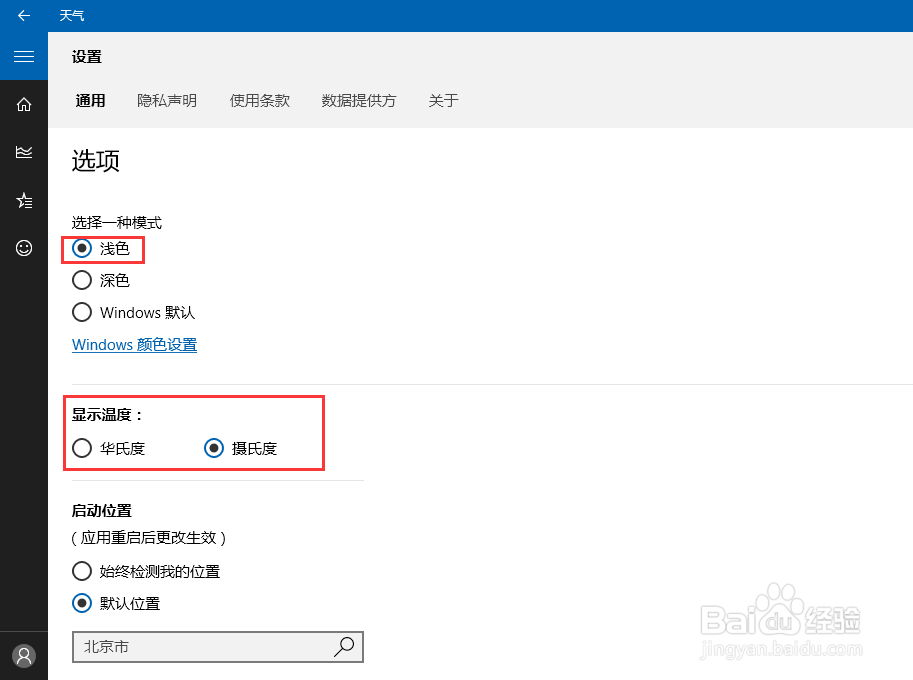Select the Windows 默认 theme mode

pyautogui.click(x=82, y=312)
